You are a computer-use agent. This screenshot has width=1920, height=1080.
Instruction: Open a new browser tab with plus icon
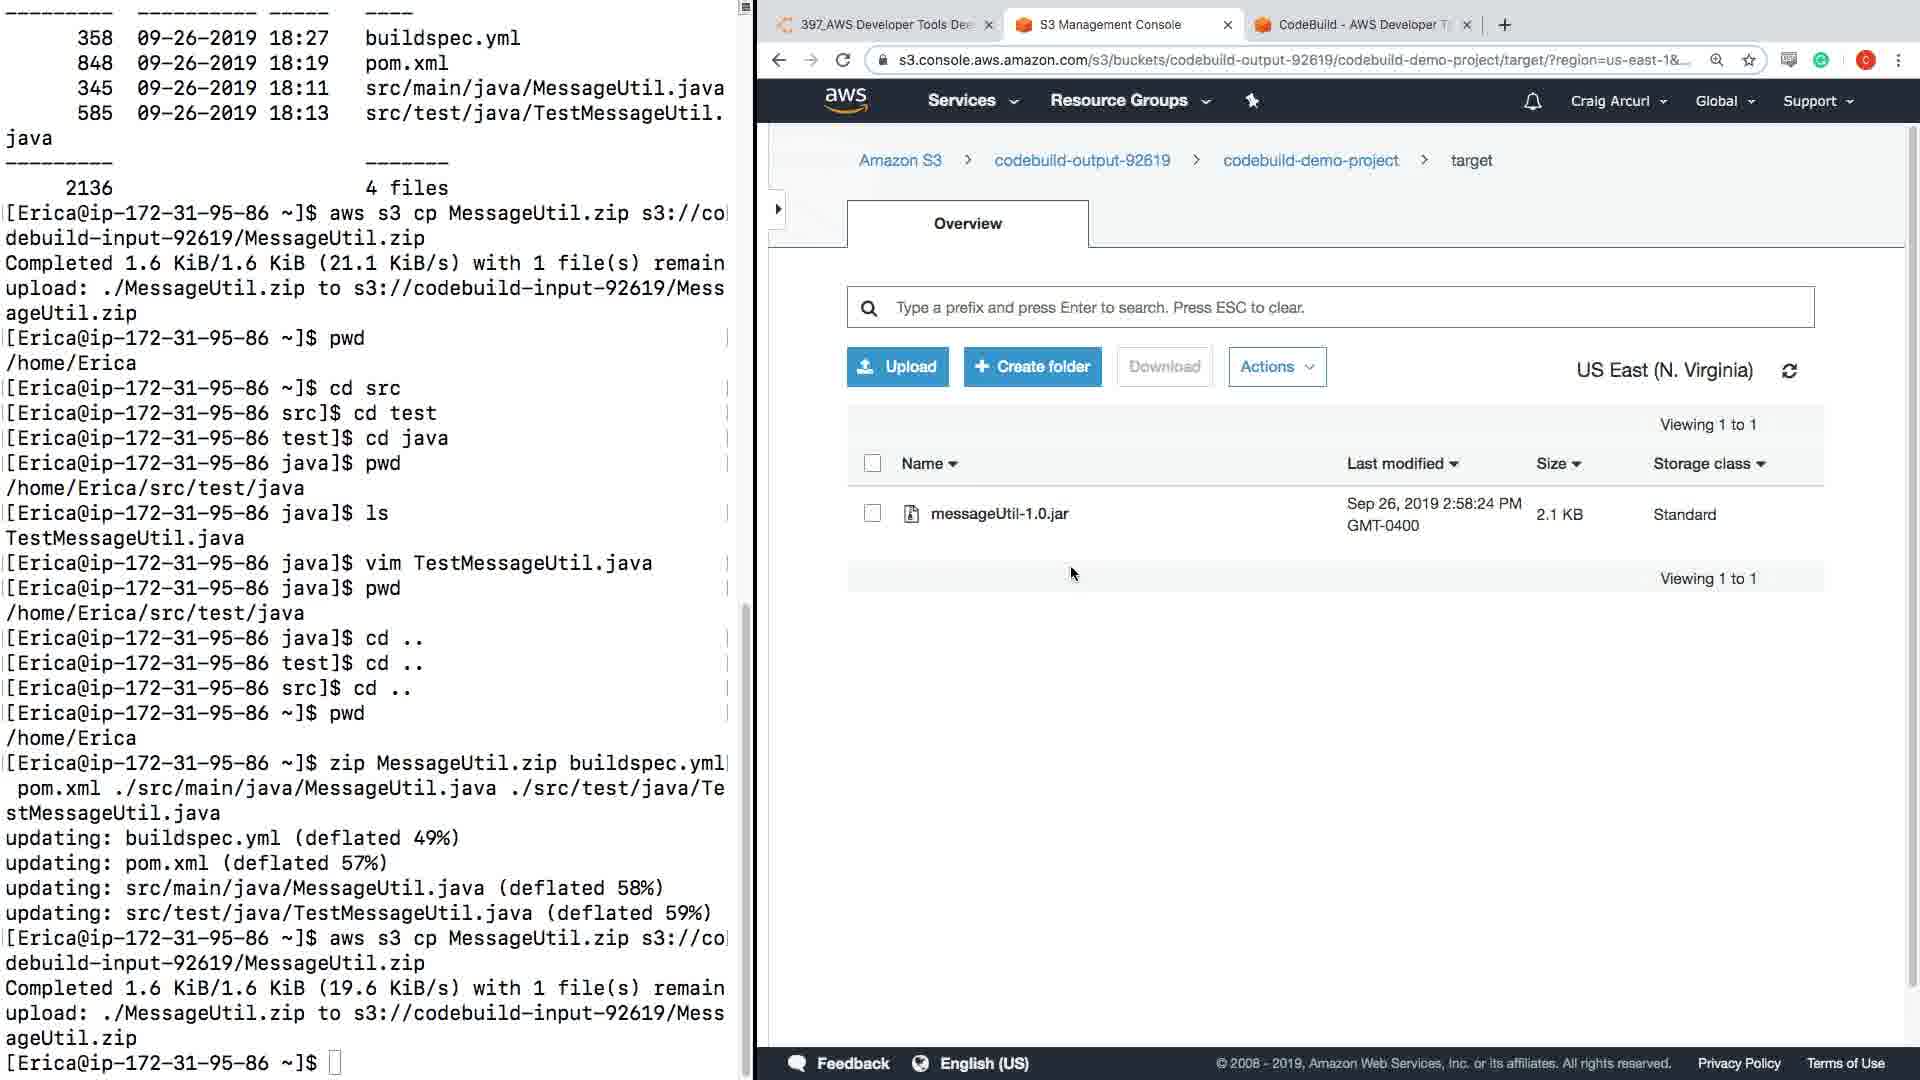pos(1504,25)
